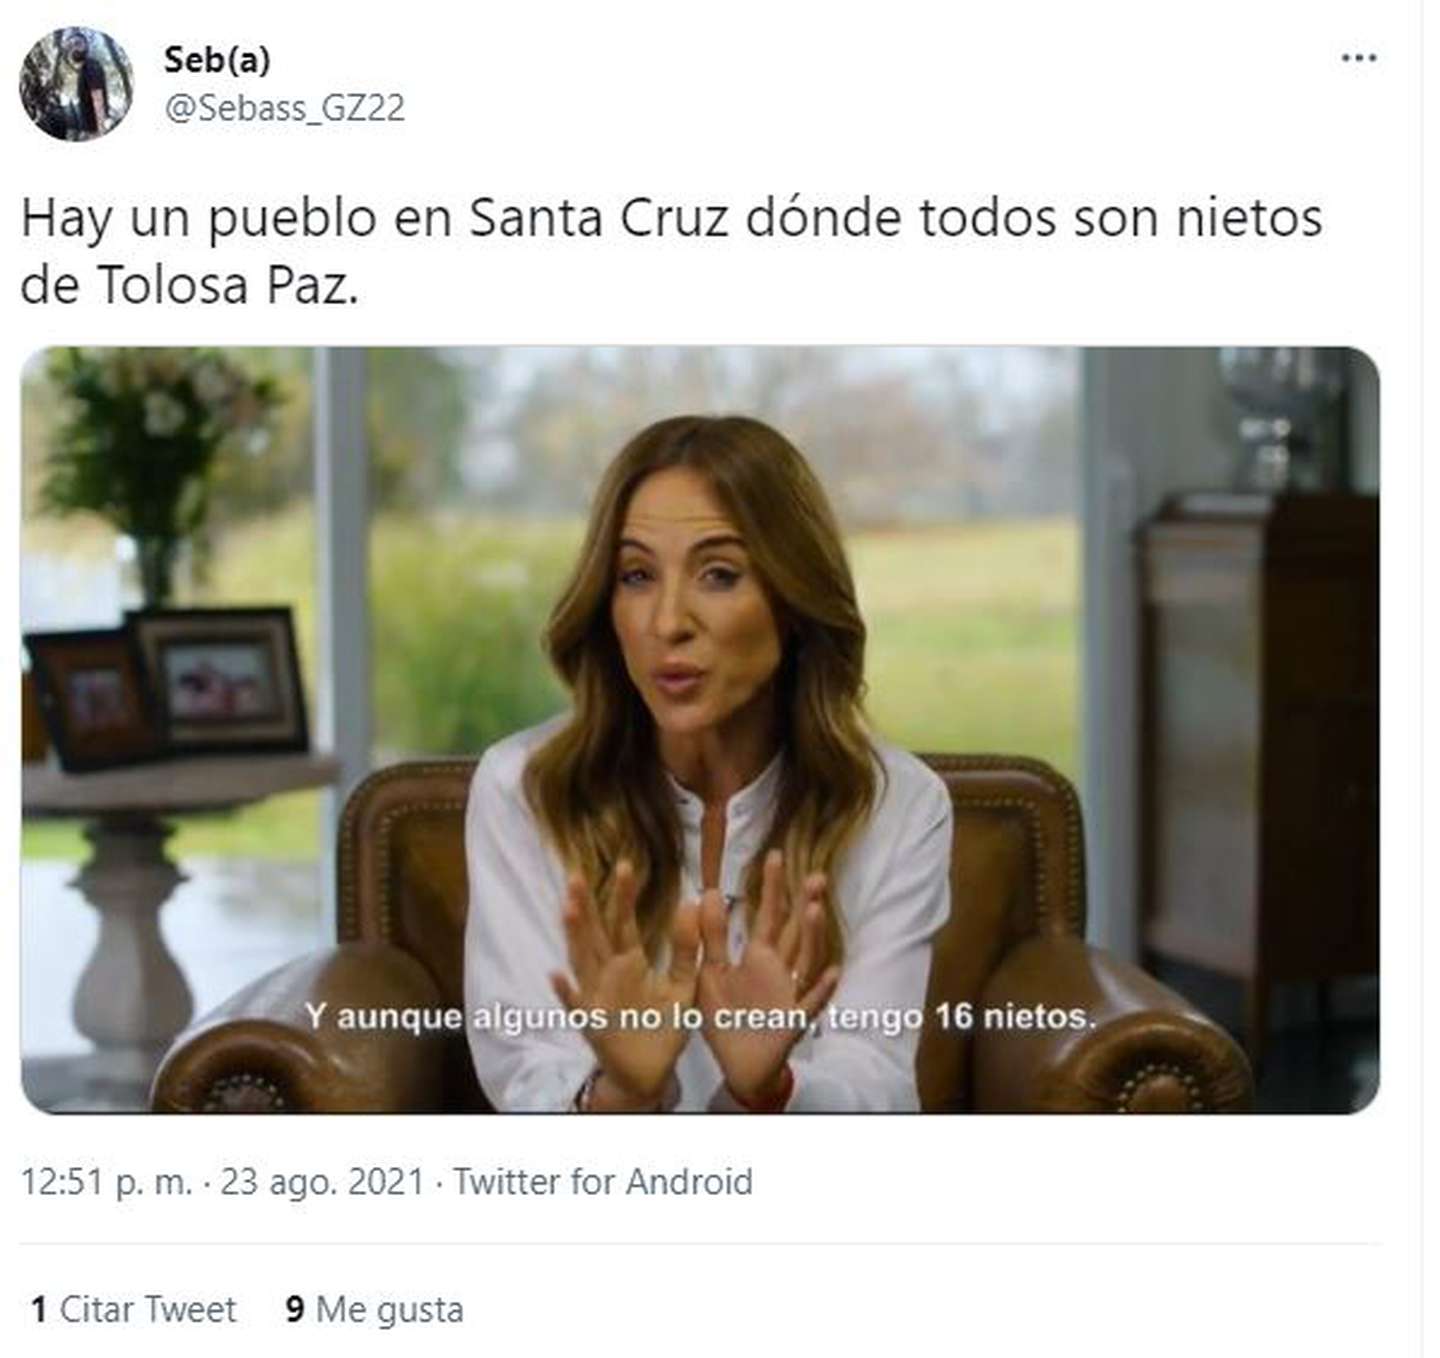Open the Seb(a) profile avatar picture
Viewport: 1440px width, 1358px height.
pos(76,83)
